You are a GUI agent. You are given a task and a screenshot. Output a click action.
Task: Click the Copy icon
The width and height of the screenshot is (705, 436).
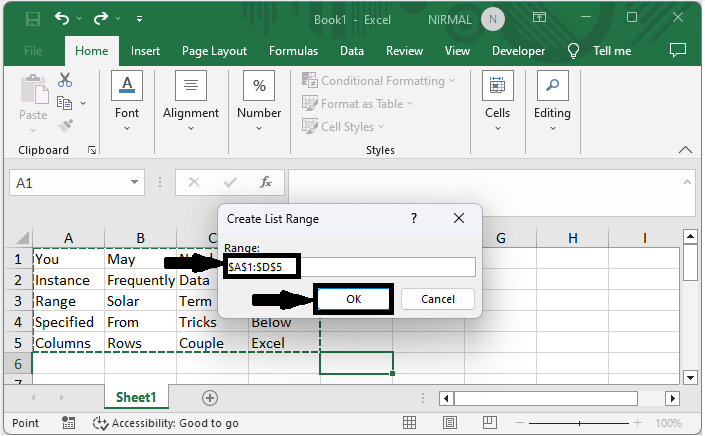click(x=65, y=103)
